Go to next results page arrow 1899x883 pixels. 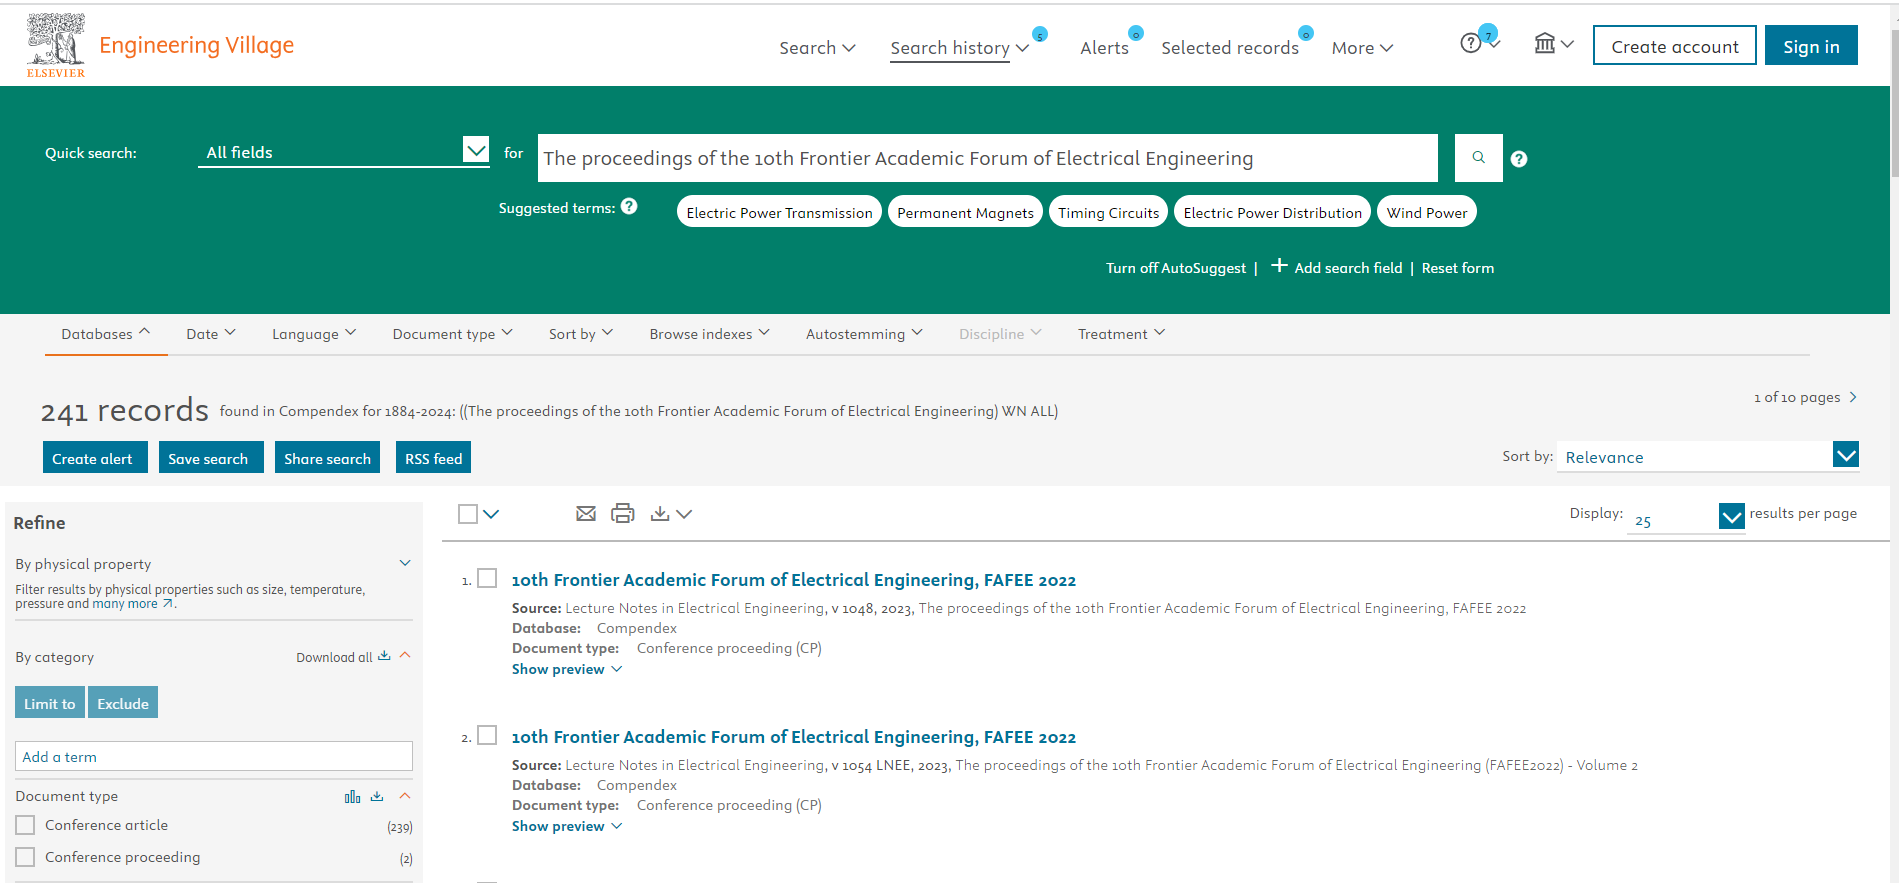(x=1853, y=397)
